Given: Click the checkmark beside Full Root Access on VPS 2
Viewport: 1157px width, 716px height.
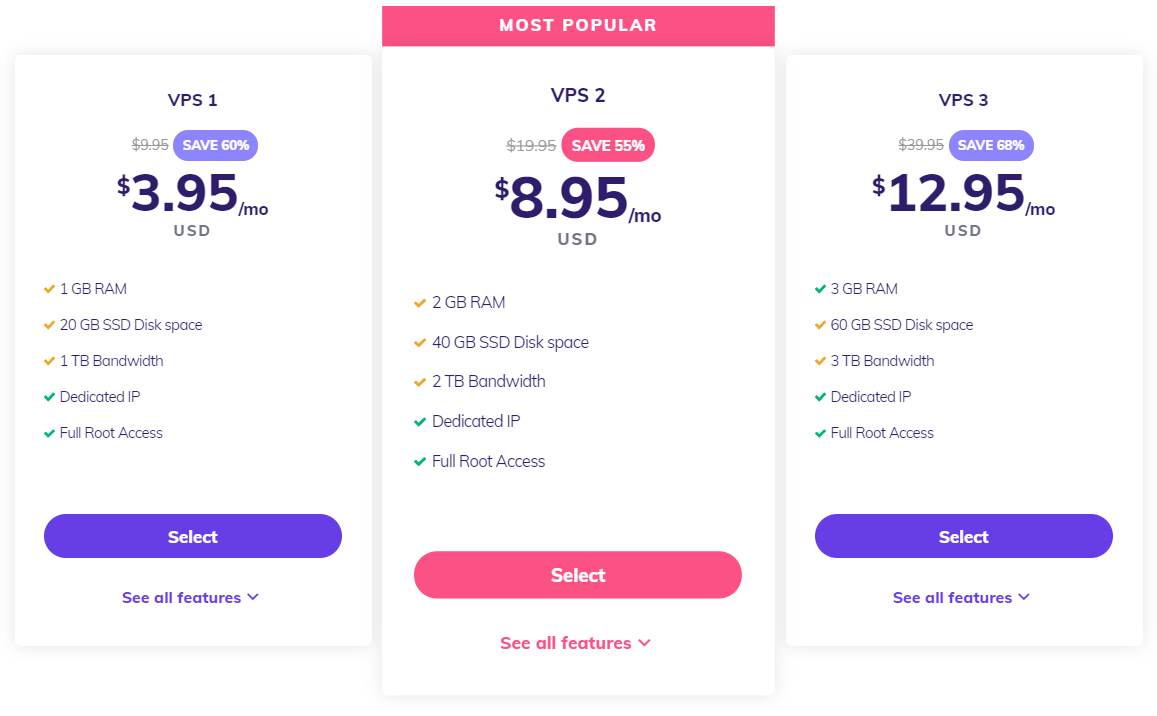Looking at the screenshot, I should tap(420, 461).
